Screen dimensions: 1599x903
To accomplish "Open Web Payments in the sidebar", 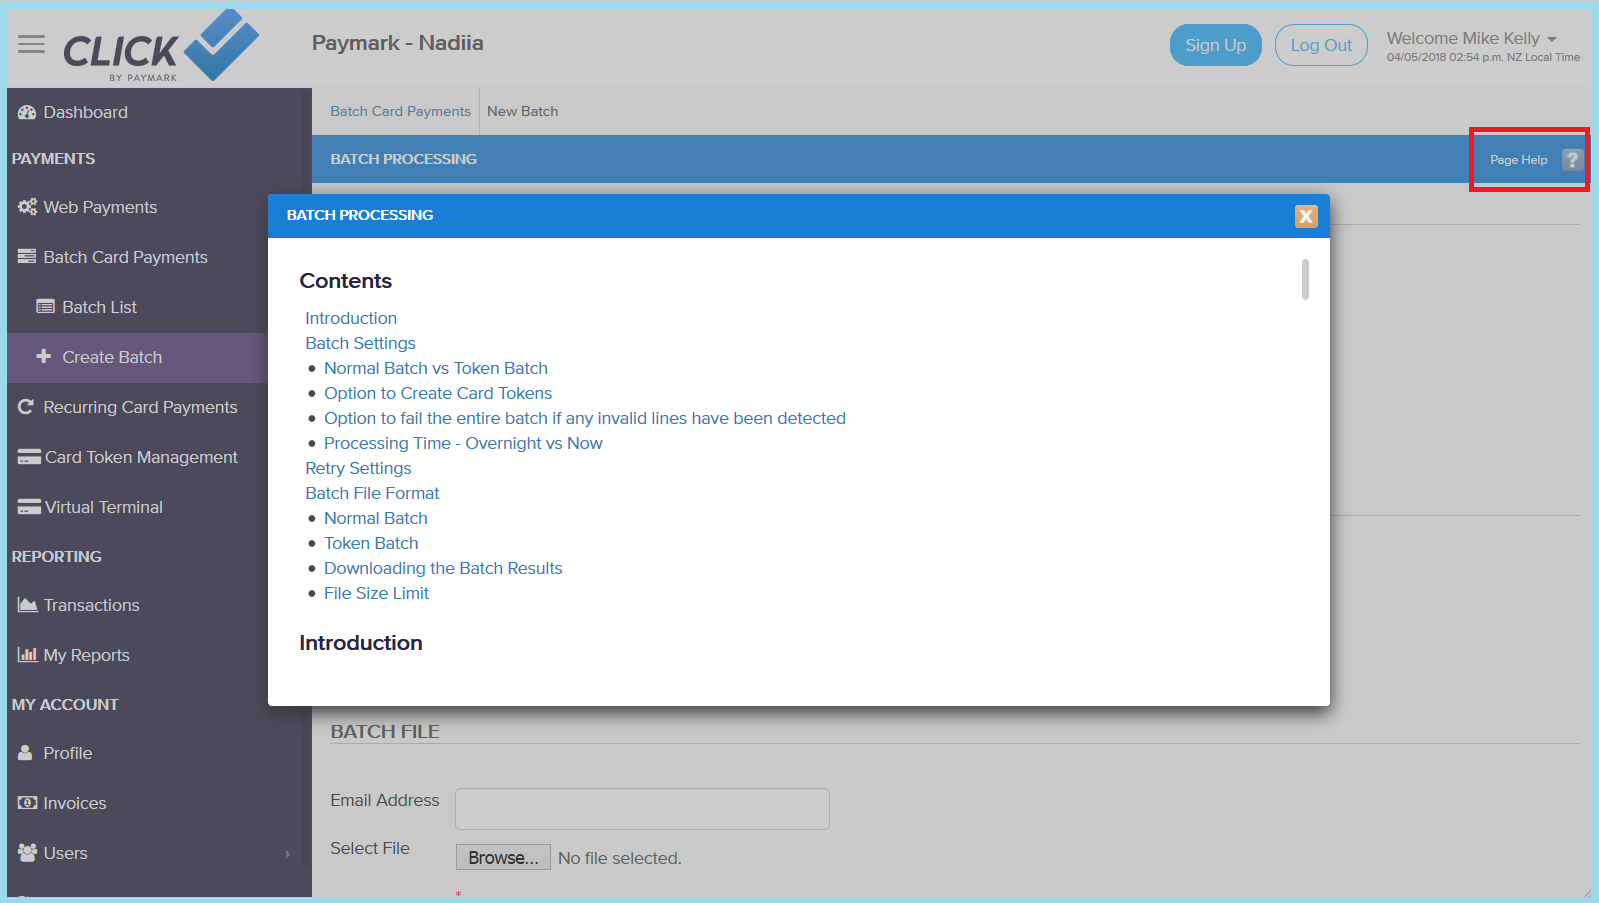I will point(100,207).
